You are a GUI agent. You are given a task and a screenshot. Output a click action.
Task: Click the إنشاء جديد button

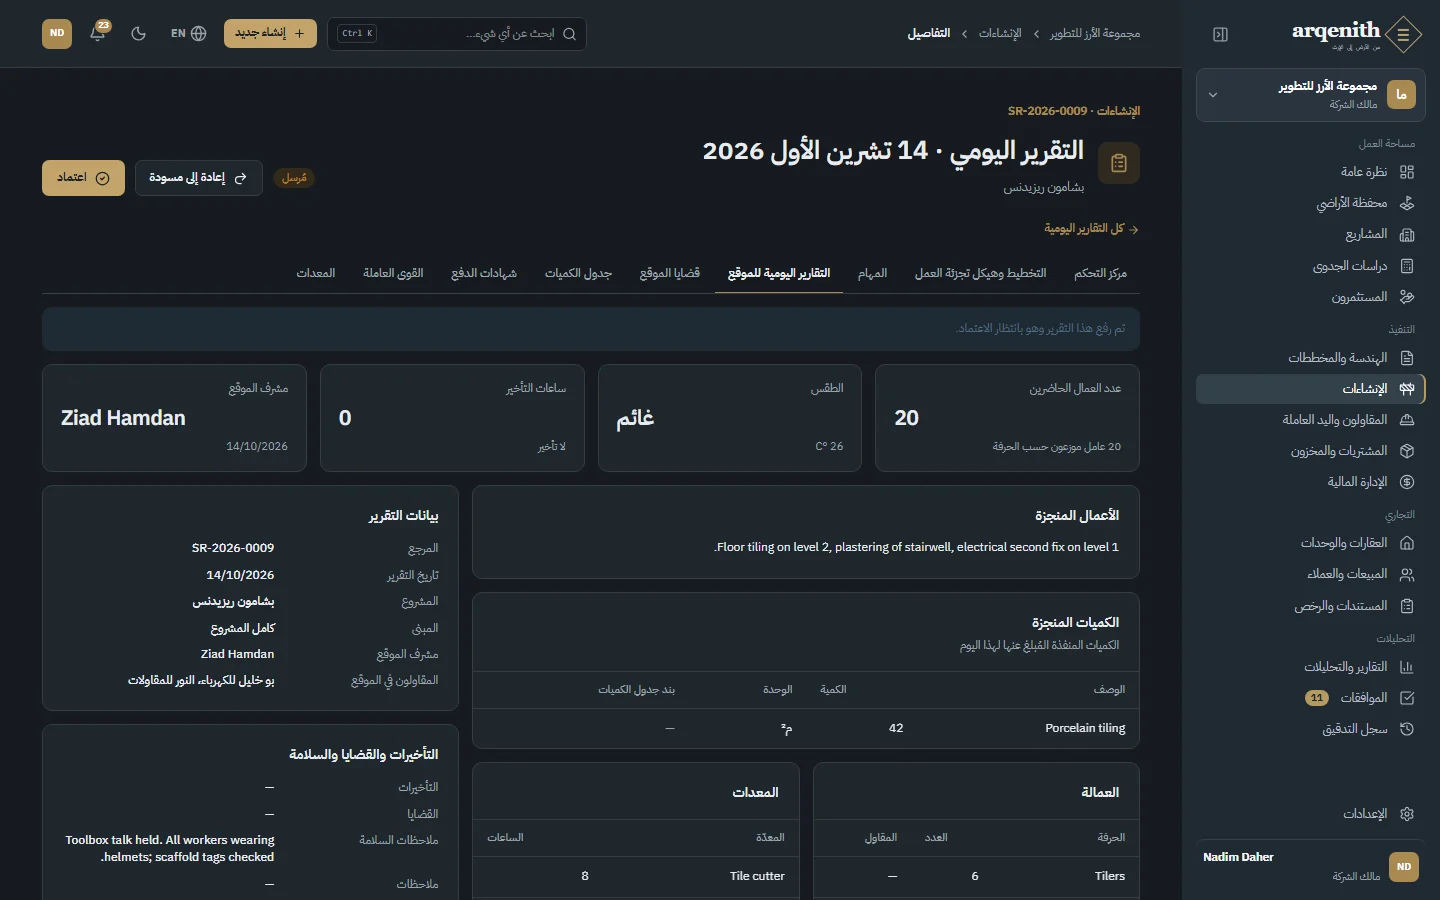270,33
